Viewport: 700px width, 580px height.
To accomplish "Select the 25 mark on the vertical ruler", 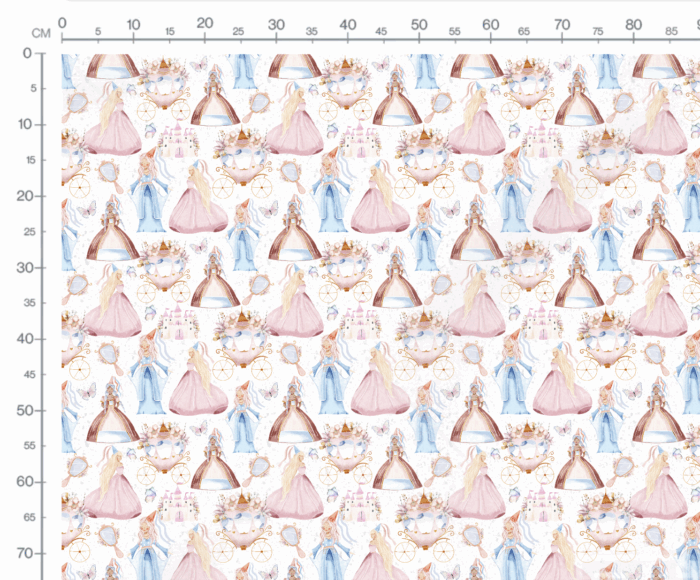I will 30,232.
